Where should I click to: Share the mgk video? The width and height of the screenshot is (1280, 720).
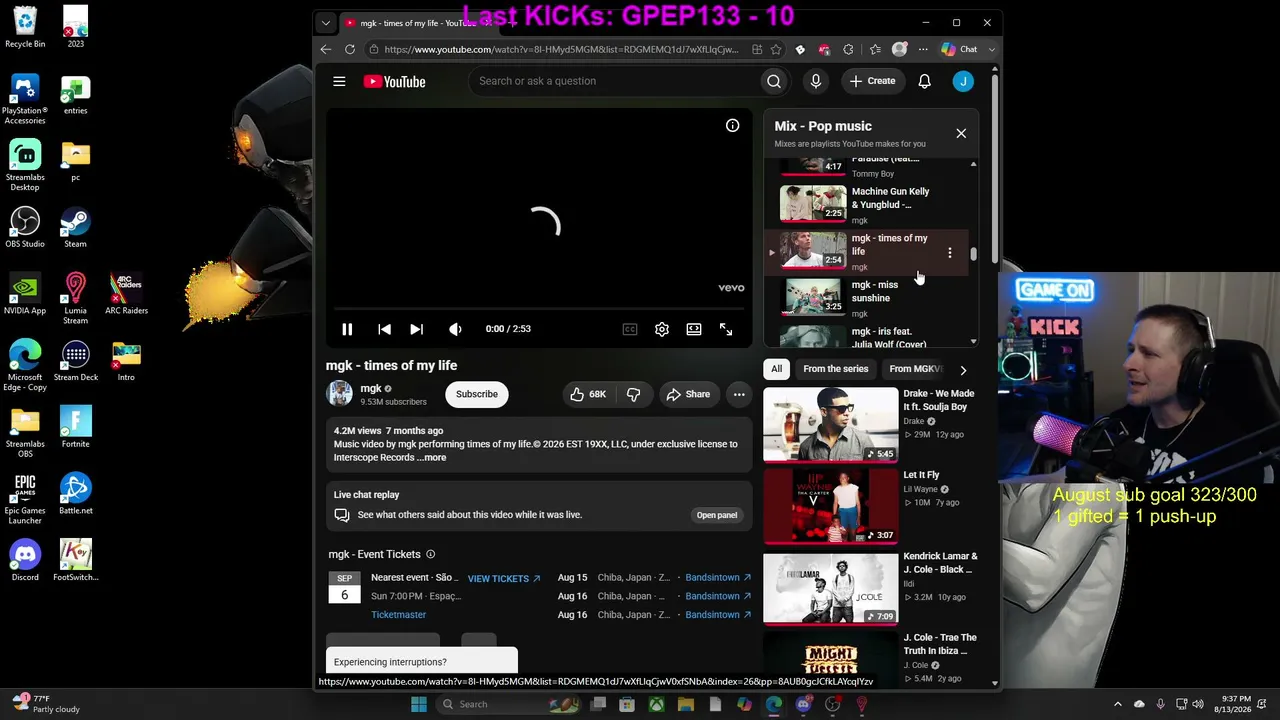(x=688, y=394)
